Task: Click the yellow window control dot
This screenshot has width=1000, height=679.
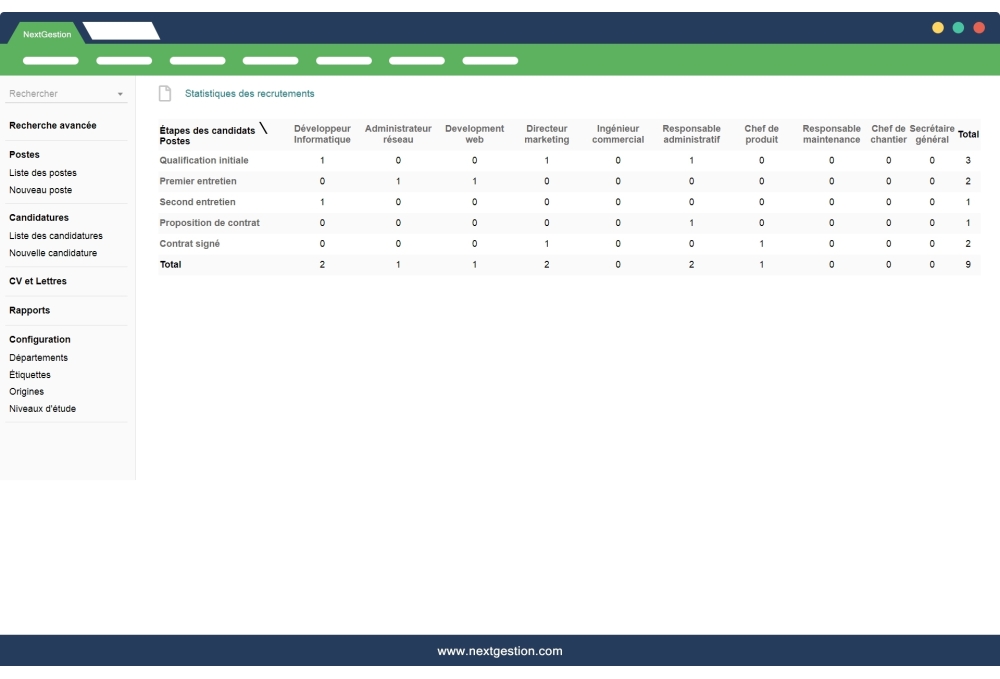Action: click(938, 29)
